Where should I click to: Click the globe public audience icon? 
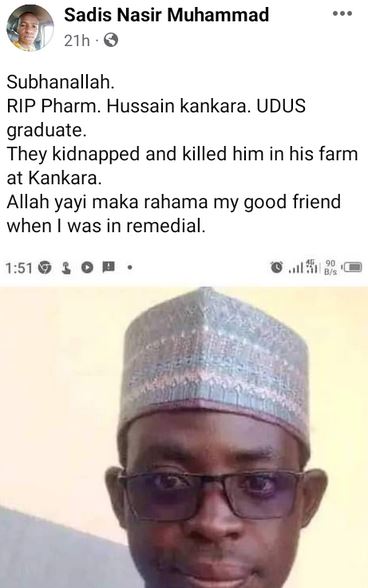[x=111, y=40]
